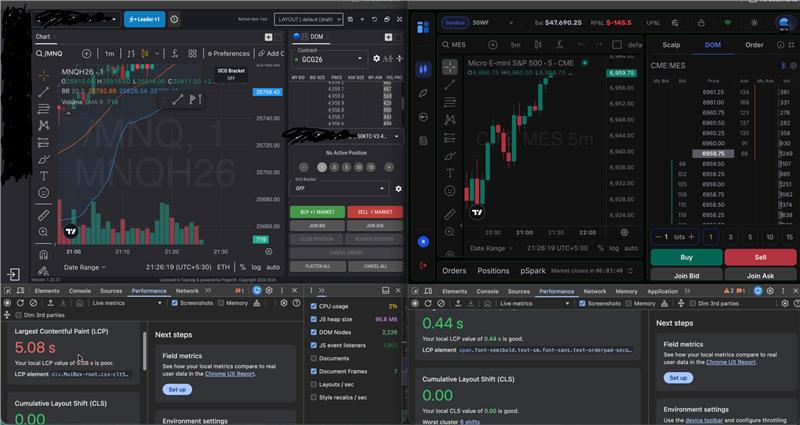The image size is (800, 425).
Task: Click BUY +1 MARKET button
Action: [317, 212]
